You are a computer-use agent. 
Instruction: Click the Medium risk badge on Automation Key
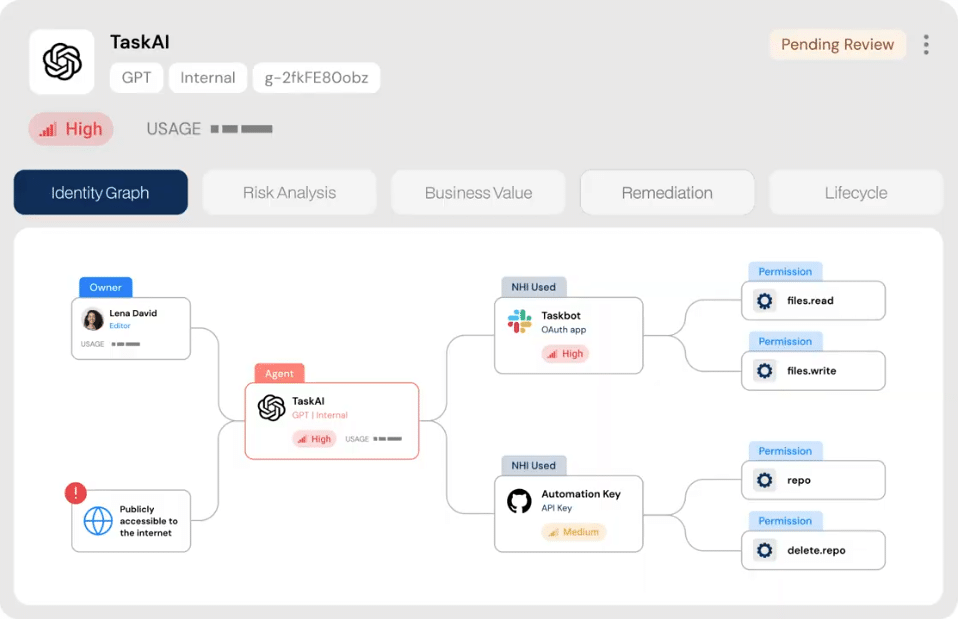pyautogui.click(x=573, y=532)
